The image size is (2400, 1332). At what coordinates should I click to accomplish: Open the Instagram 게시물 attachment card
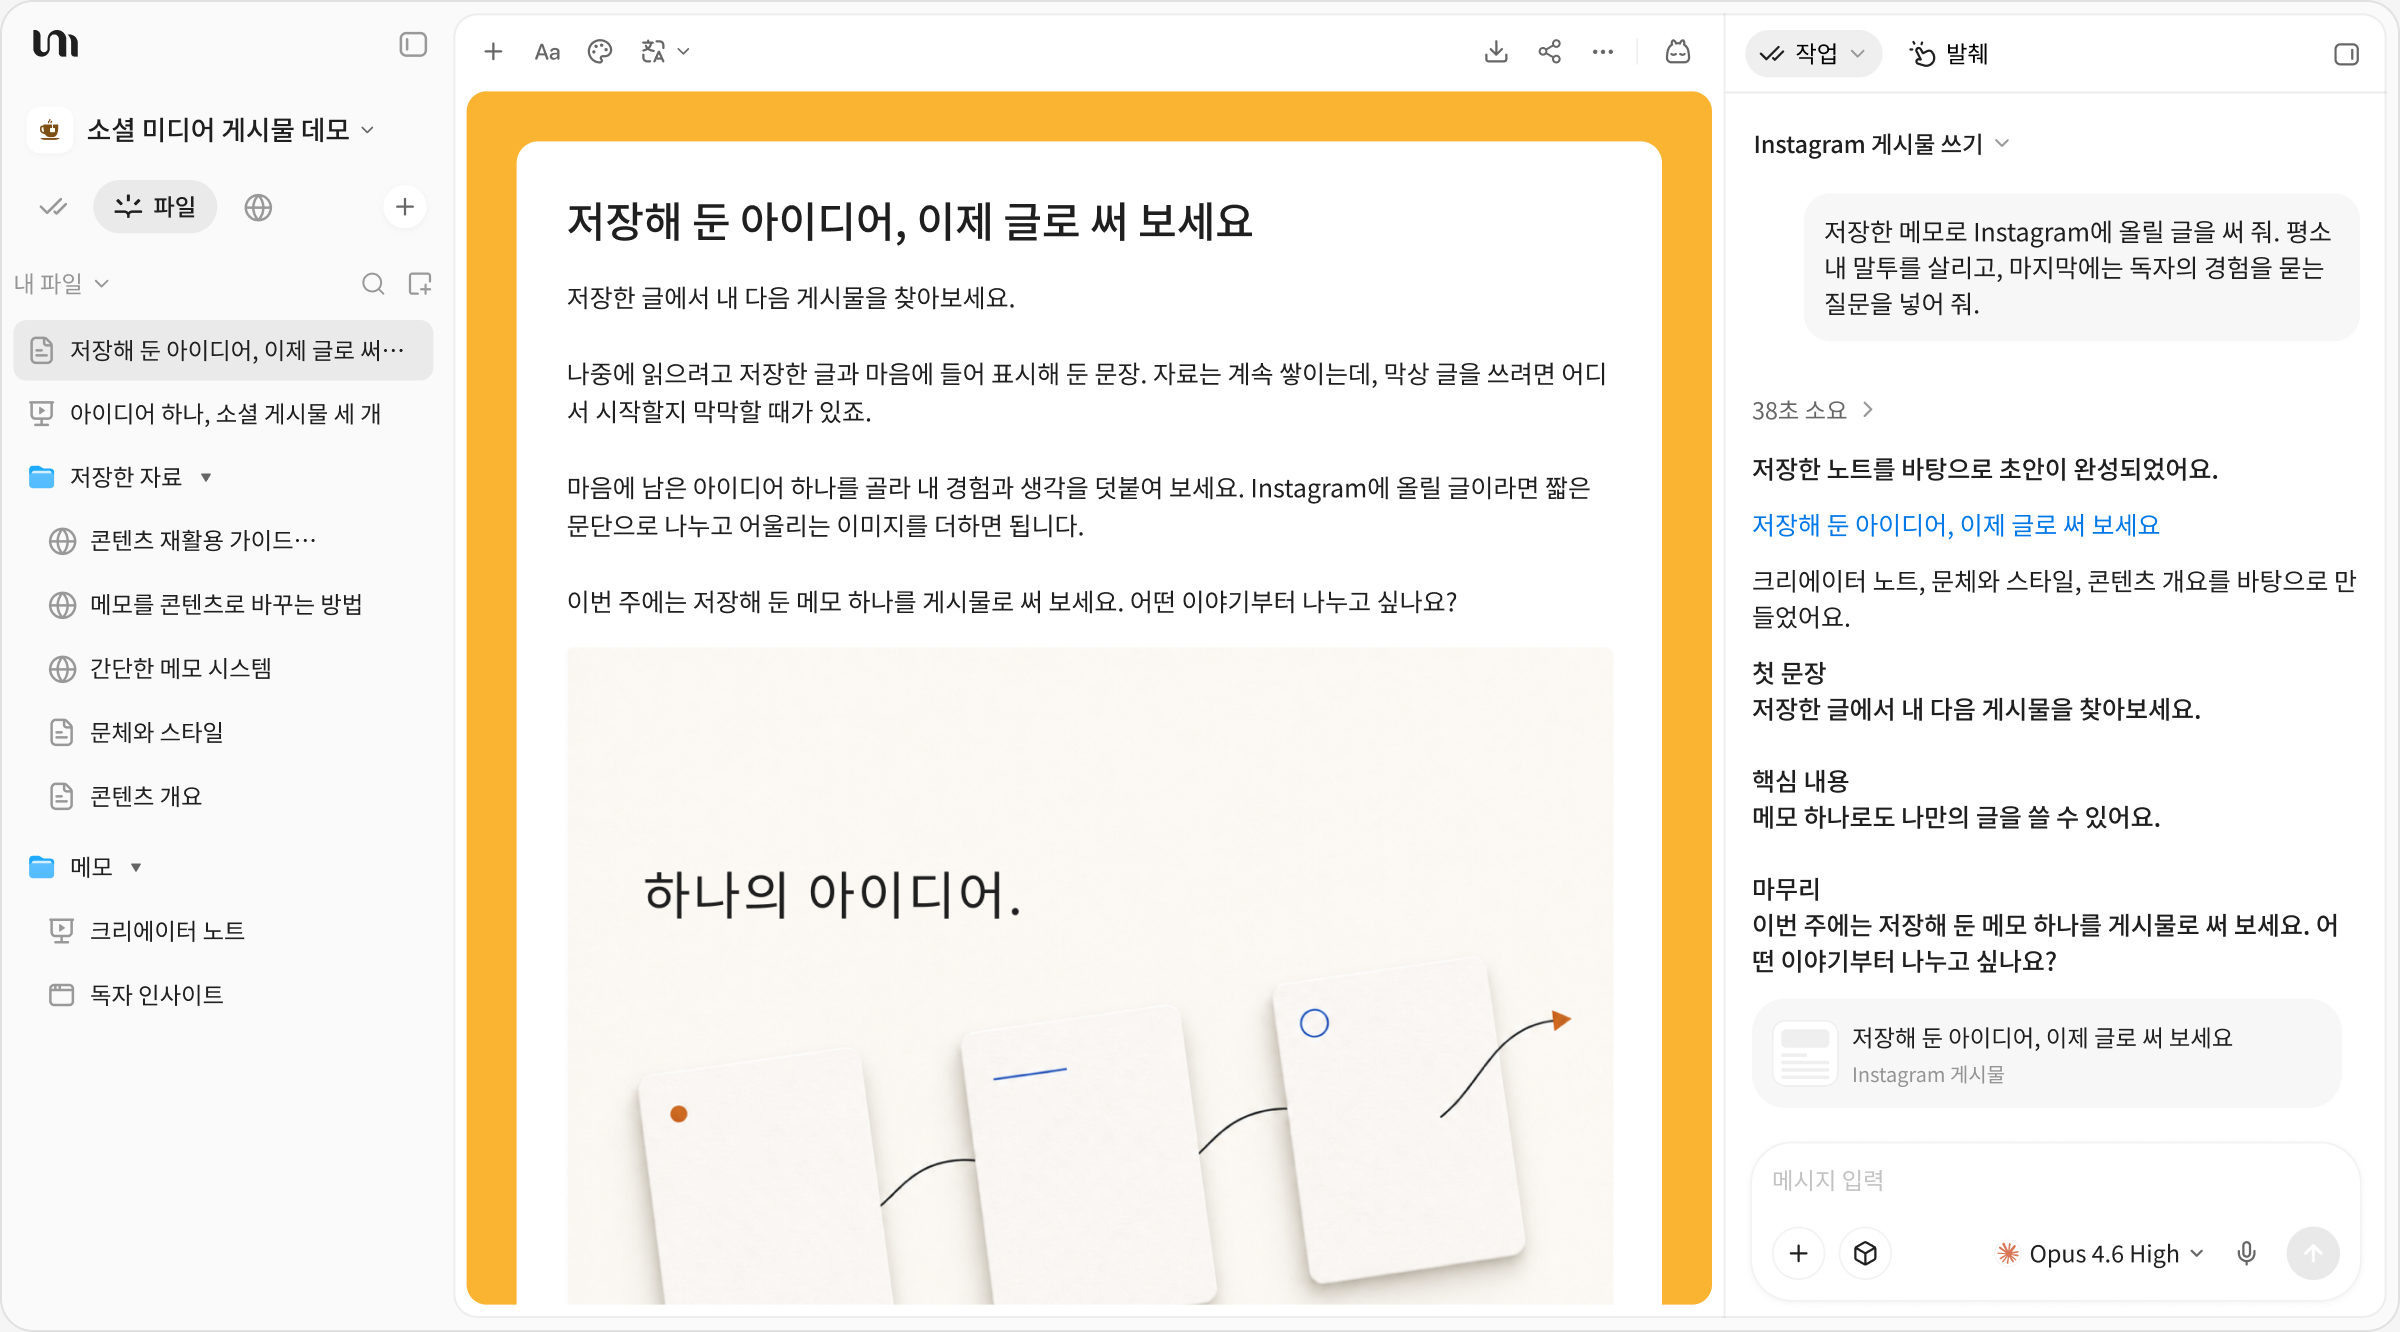[x=2046, y=1054]
